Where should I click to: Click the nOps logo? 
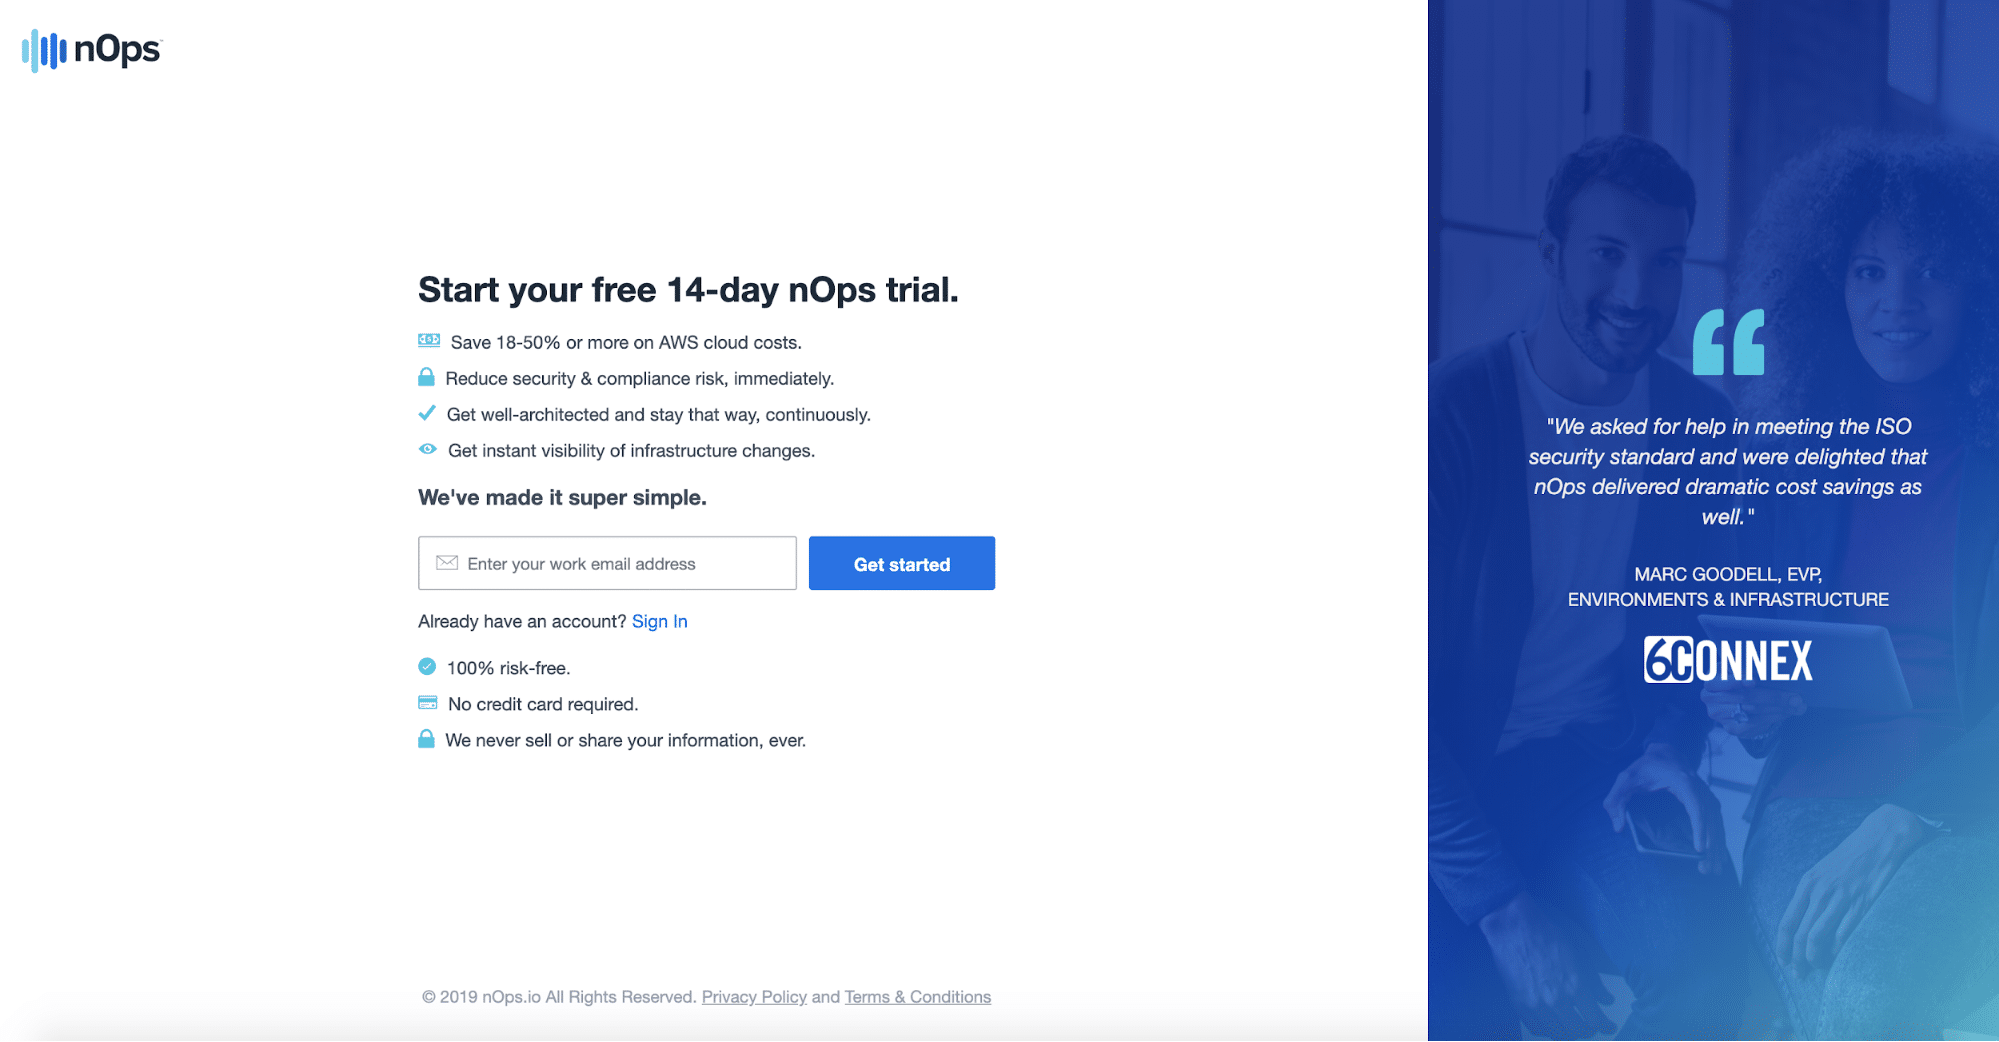(91, 50)
